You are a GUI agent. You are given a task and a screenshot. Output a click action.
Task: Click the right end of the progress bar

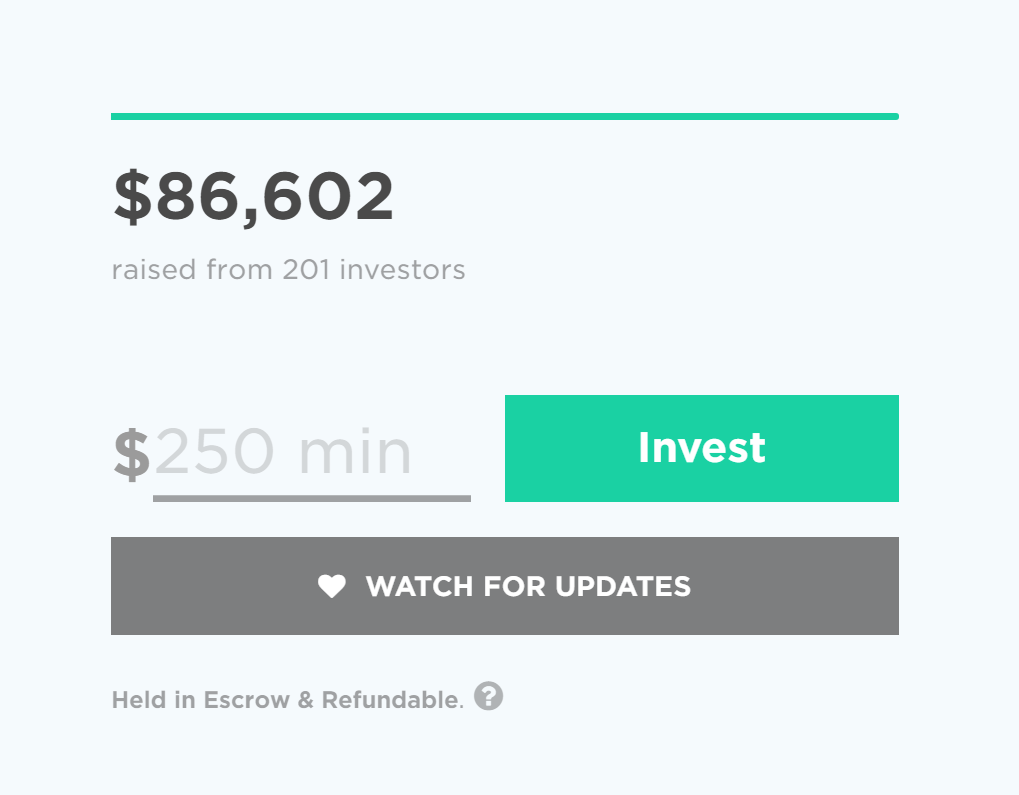pos(894,116)
